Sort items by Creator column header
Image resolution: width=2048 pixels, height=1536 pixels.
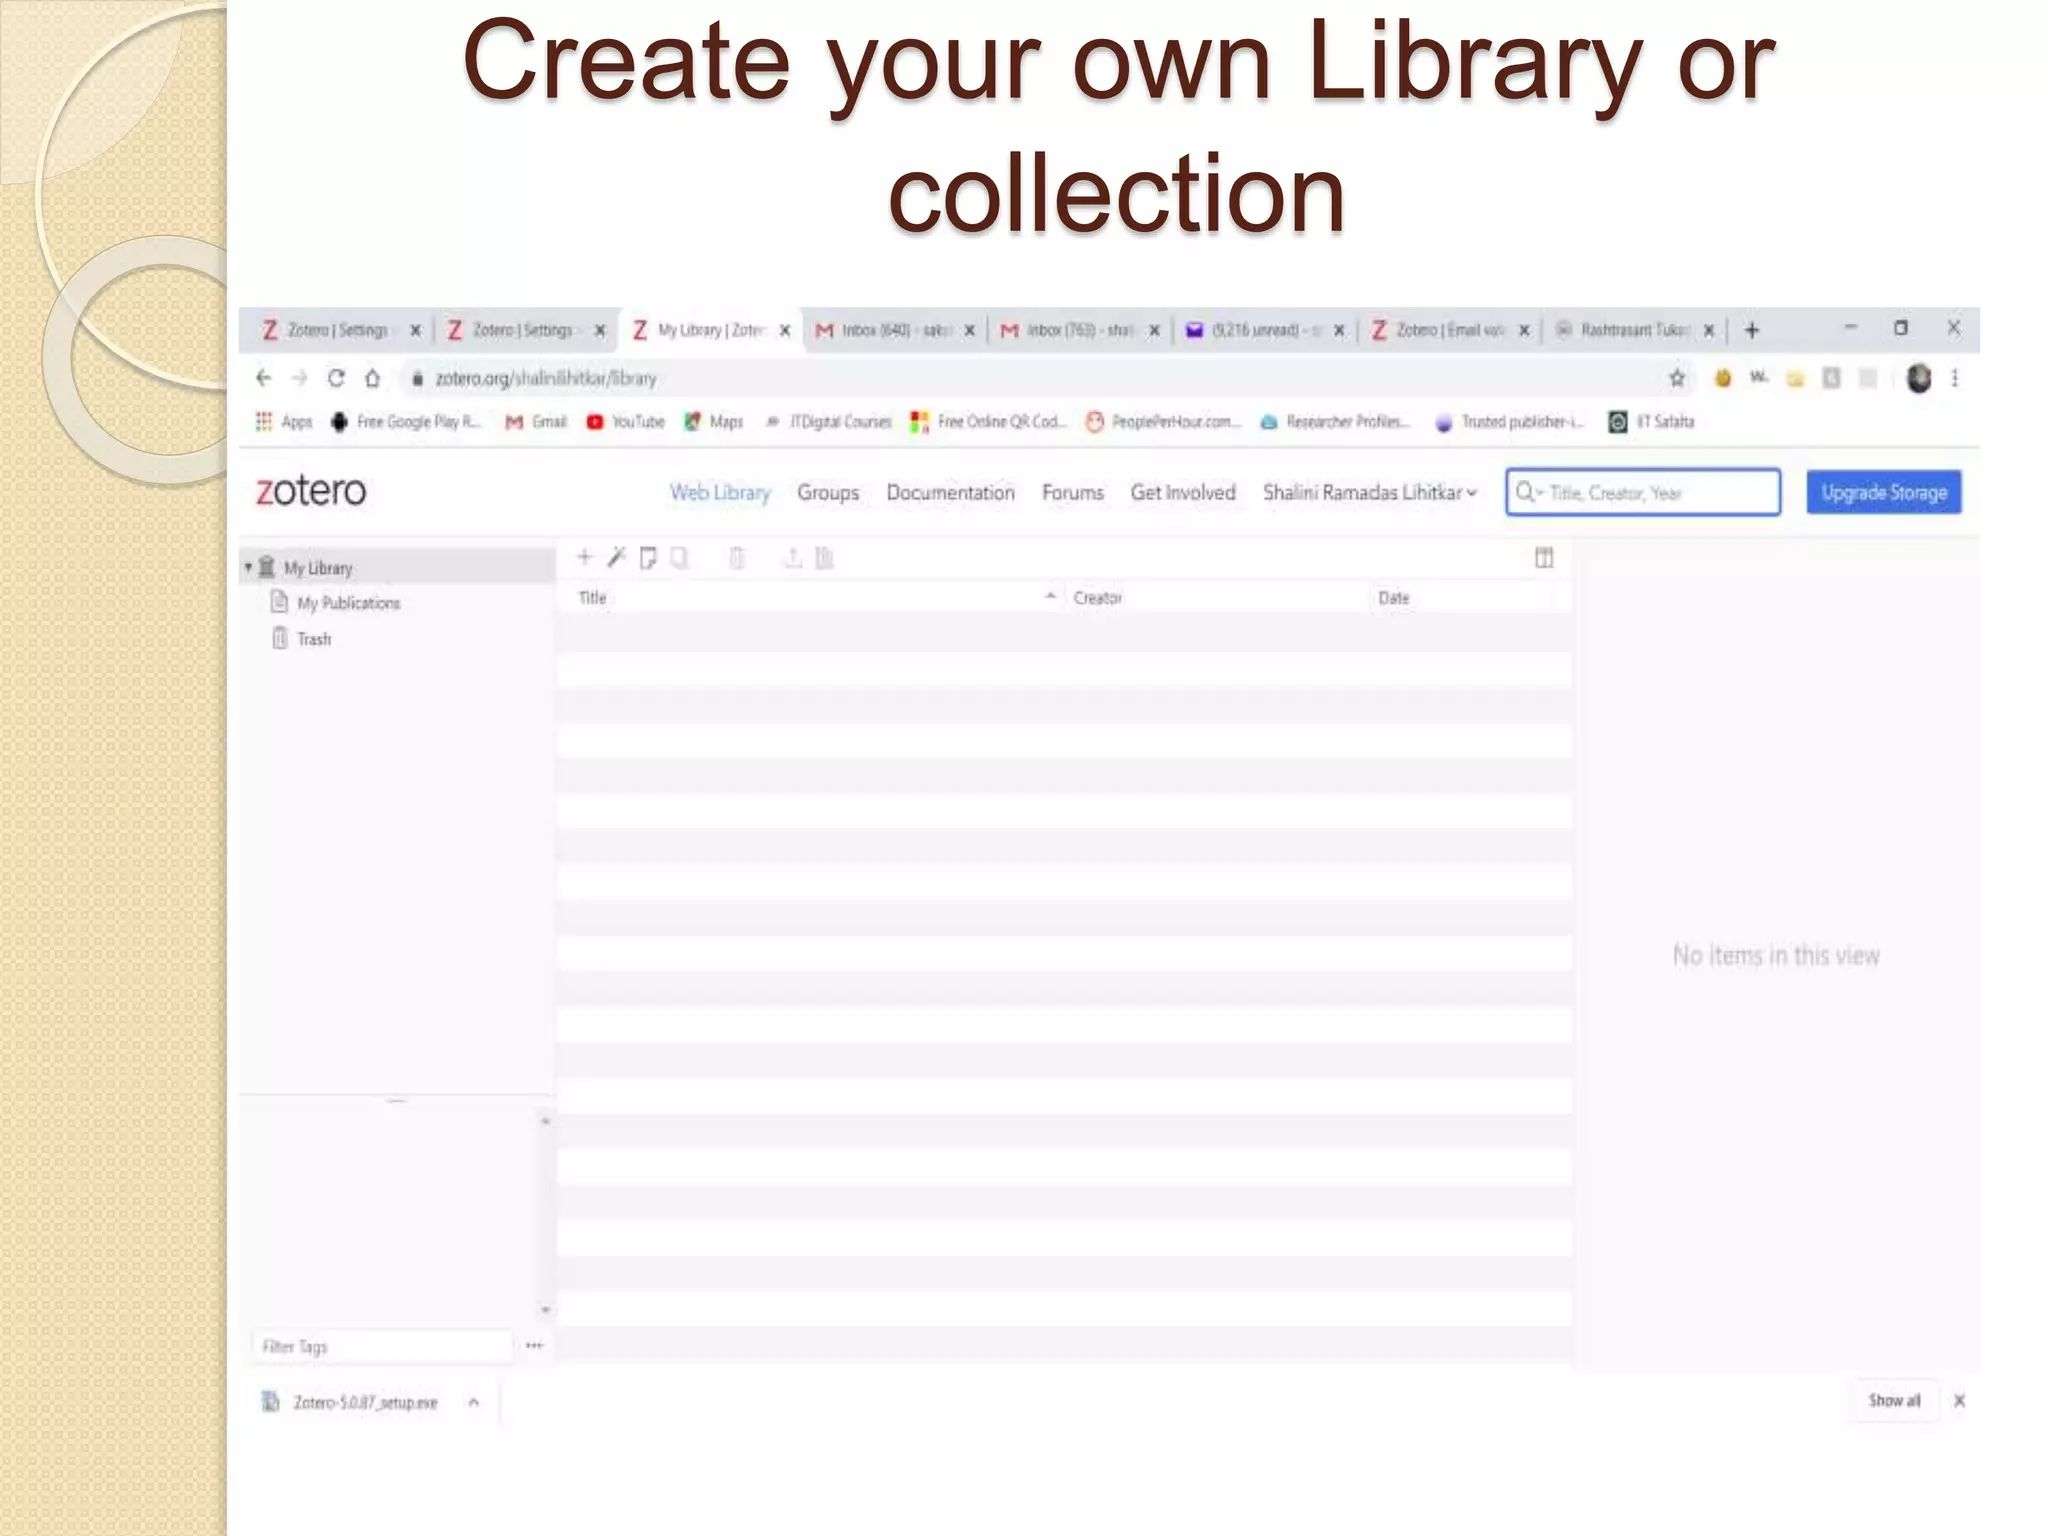1215,597
